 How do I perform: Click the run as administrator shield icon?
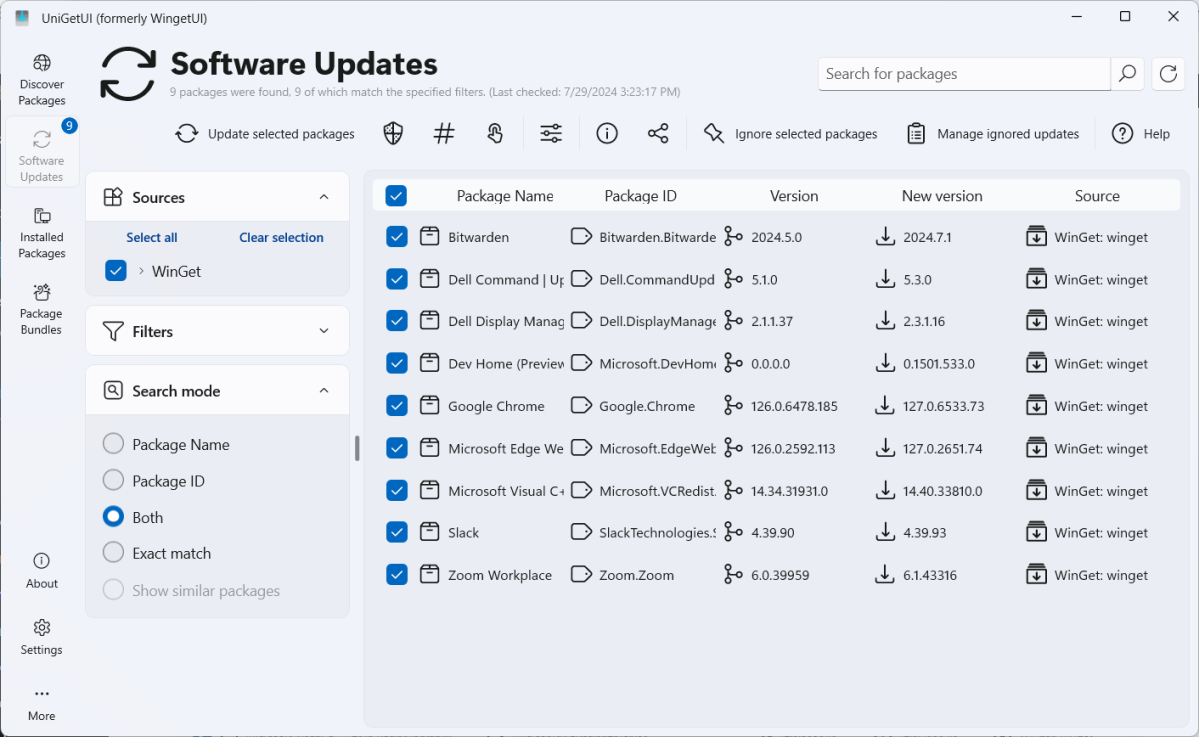click(393, 134)
